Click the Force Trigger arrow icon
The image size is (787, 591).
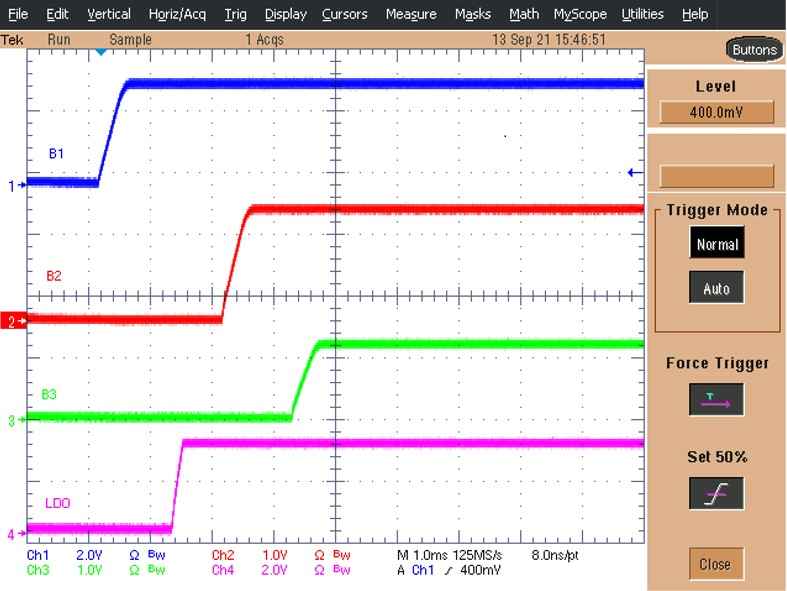(x=716, y=400)
